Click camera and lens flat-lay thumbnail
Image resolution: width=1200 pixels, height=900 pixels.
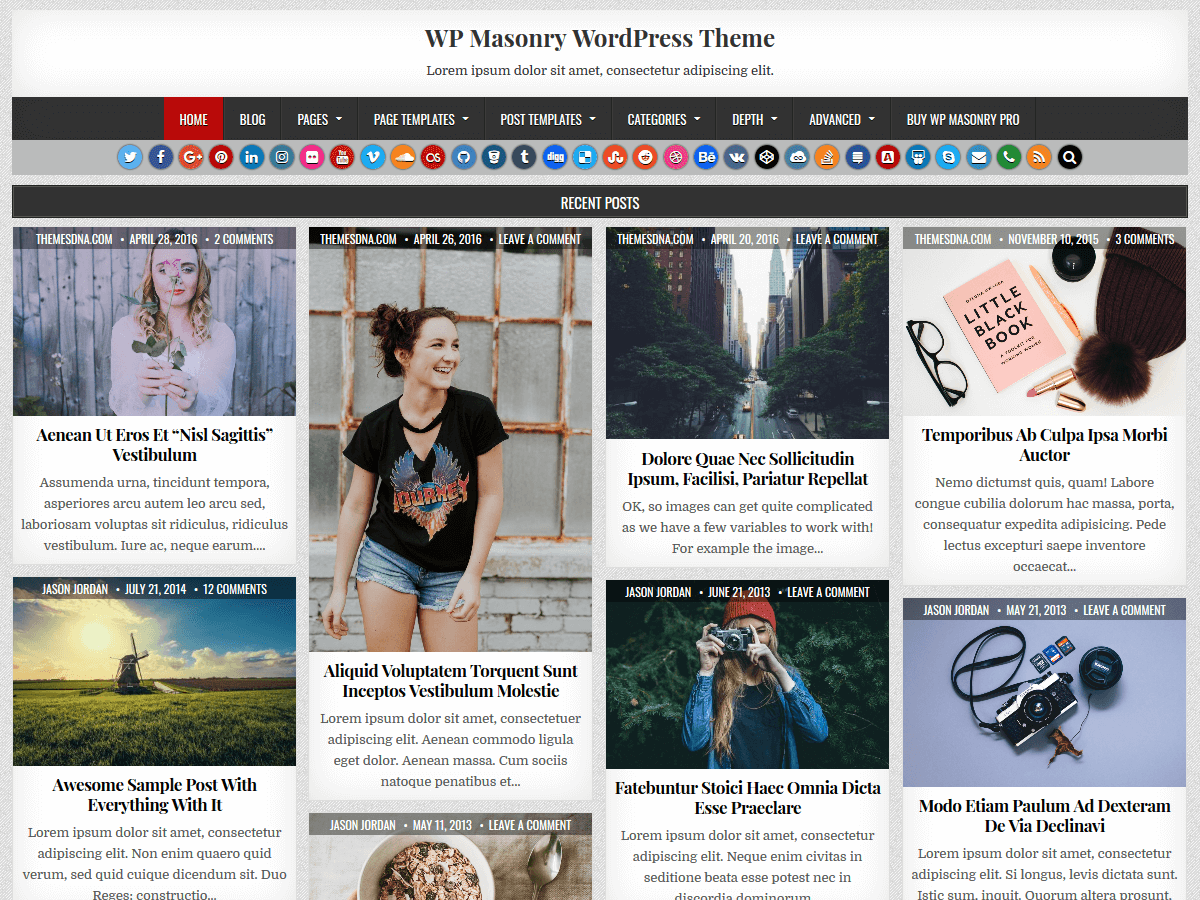(1044, 693)
